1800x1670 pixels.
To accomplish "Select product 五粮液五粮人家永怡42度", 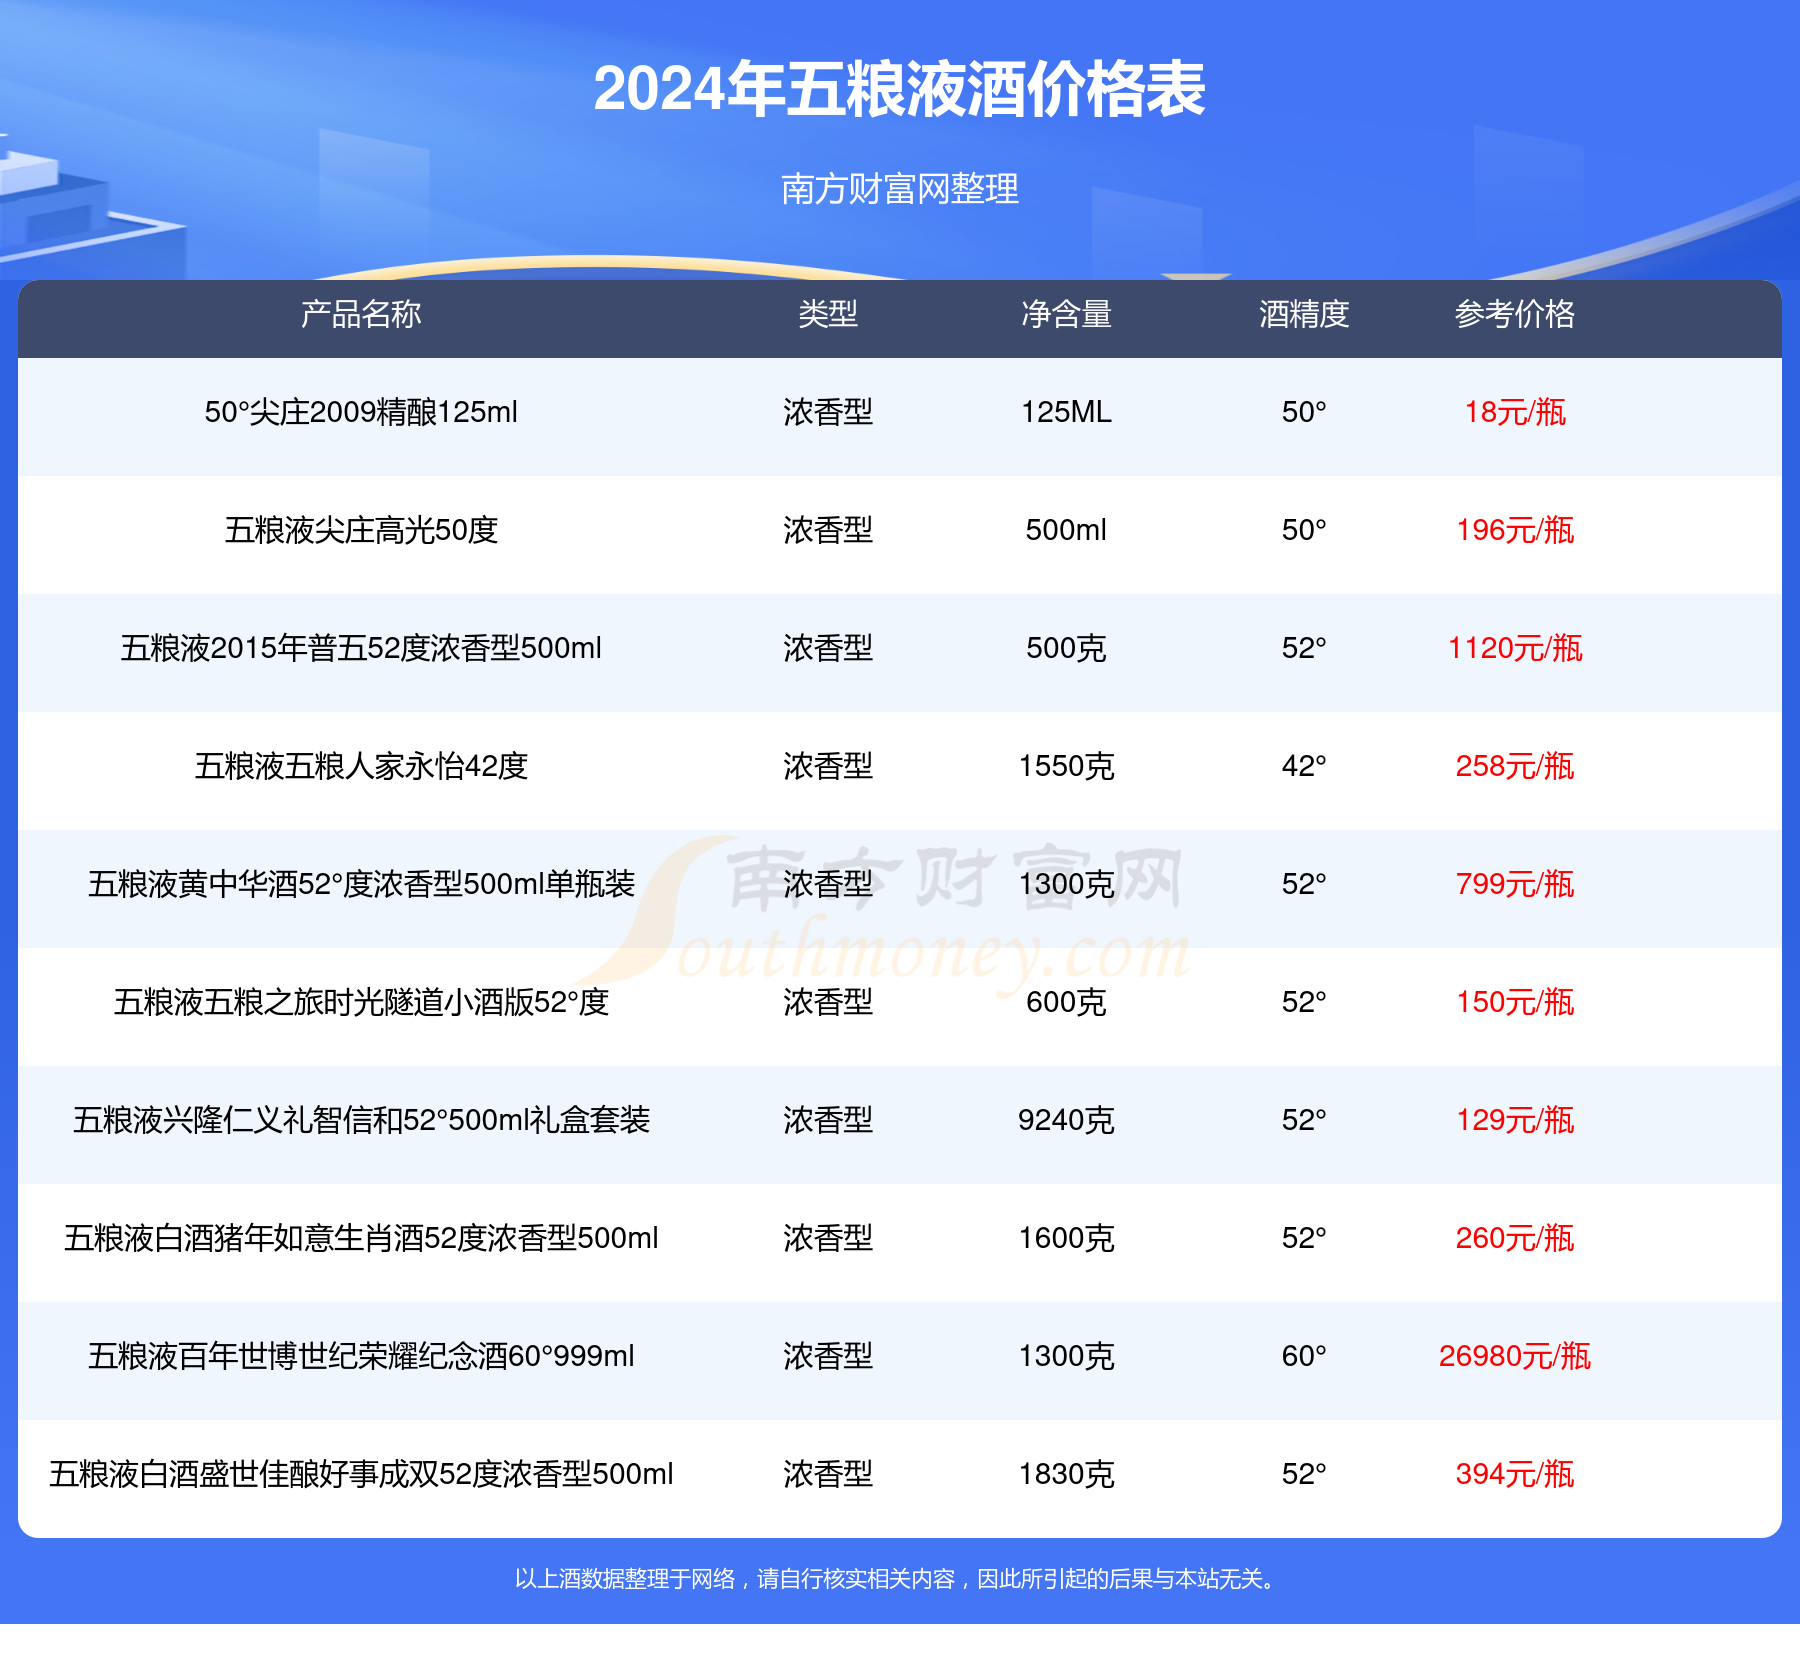I will pos(361,766).
